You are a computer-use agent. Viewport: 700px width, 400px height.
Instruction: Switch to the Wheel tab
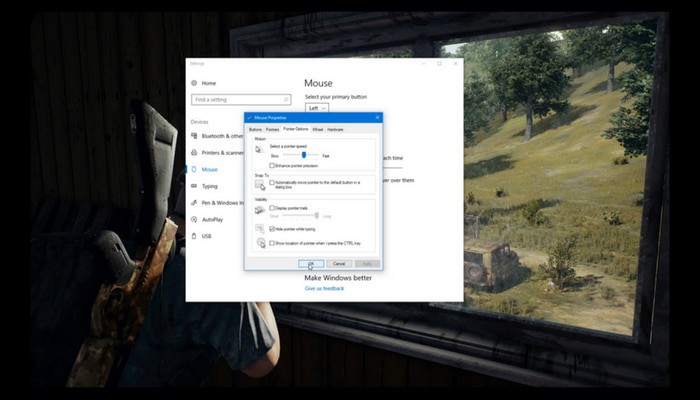(317, 129)
